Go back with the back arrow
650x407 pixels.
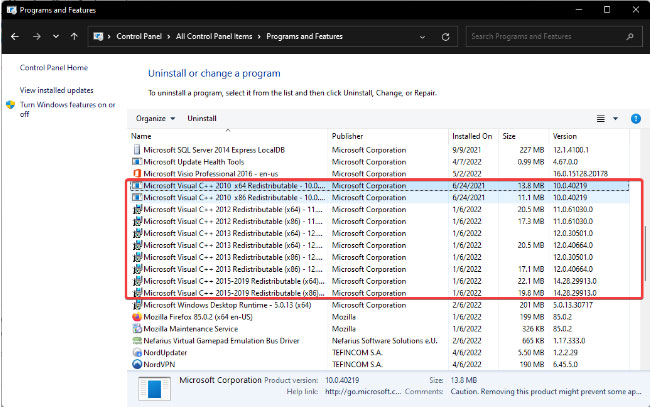click(x=15, y=36)
